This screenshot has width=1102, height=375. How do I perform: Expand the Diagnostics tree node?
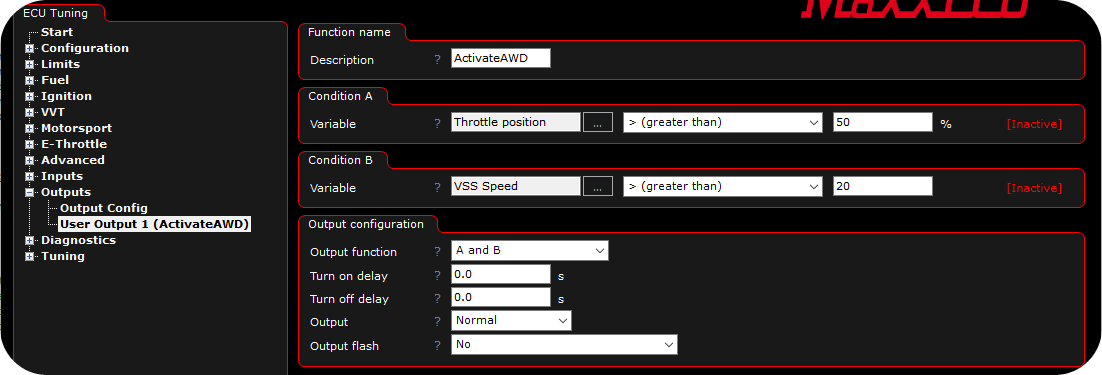coord(30,240)
